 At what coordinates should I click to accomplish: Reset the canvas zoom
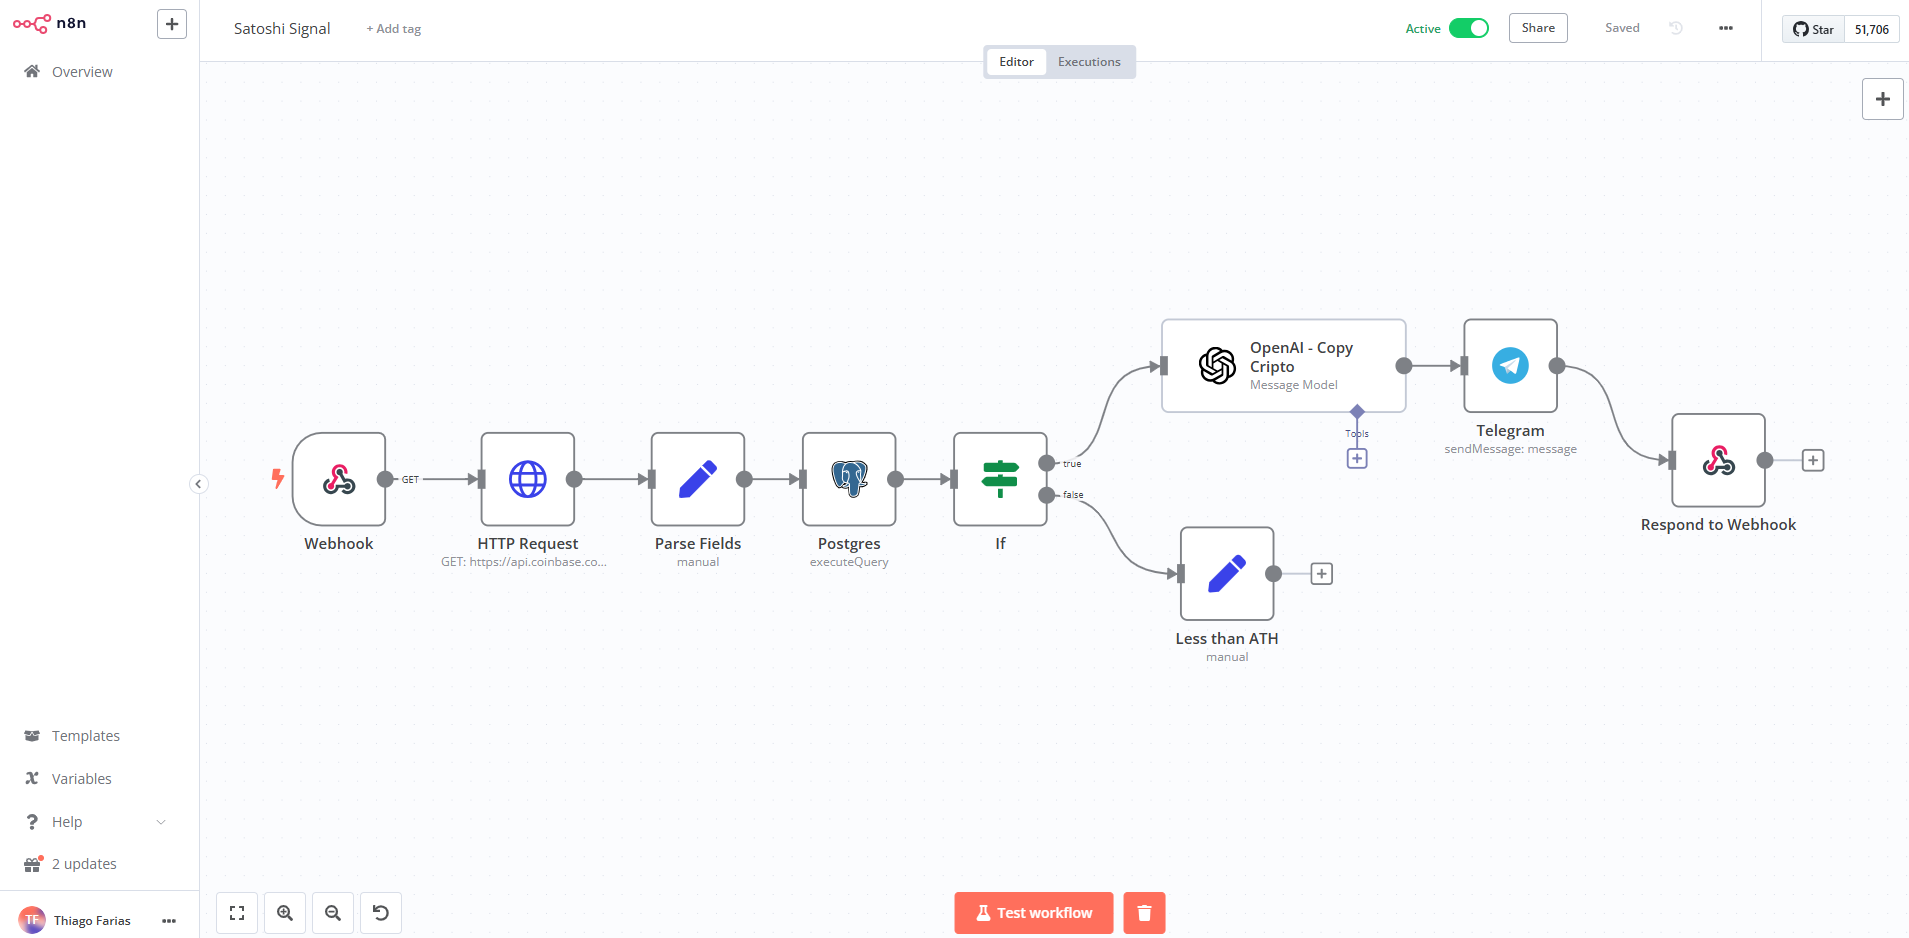click(x=381, y=913)
